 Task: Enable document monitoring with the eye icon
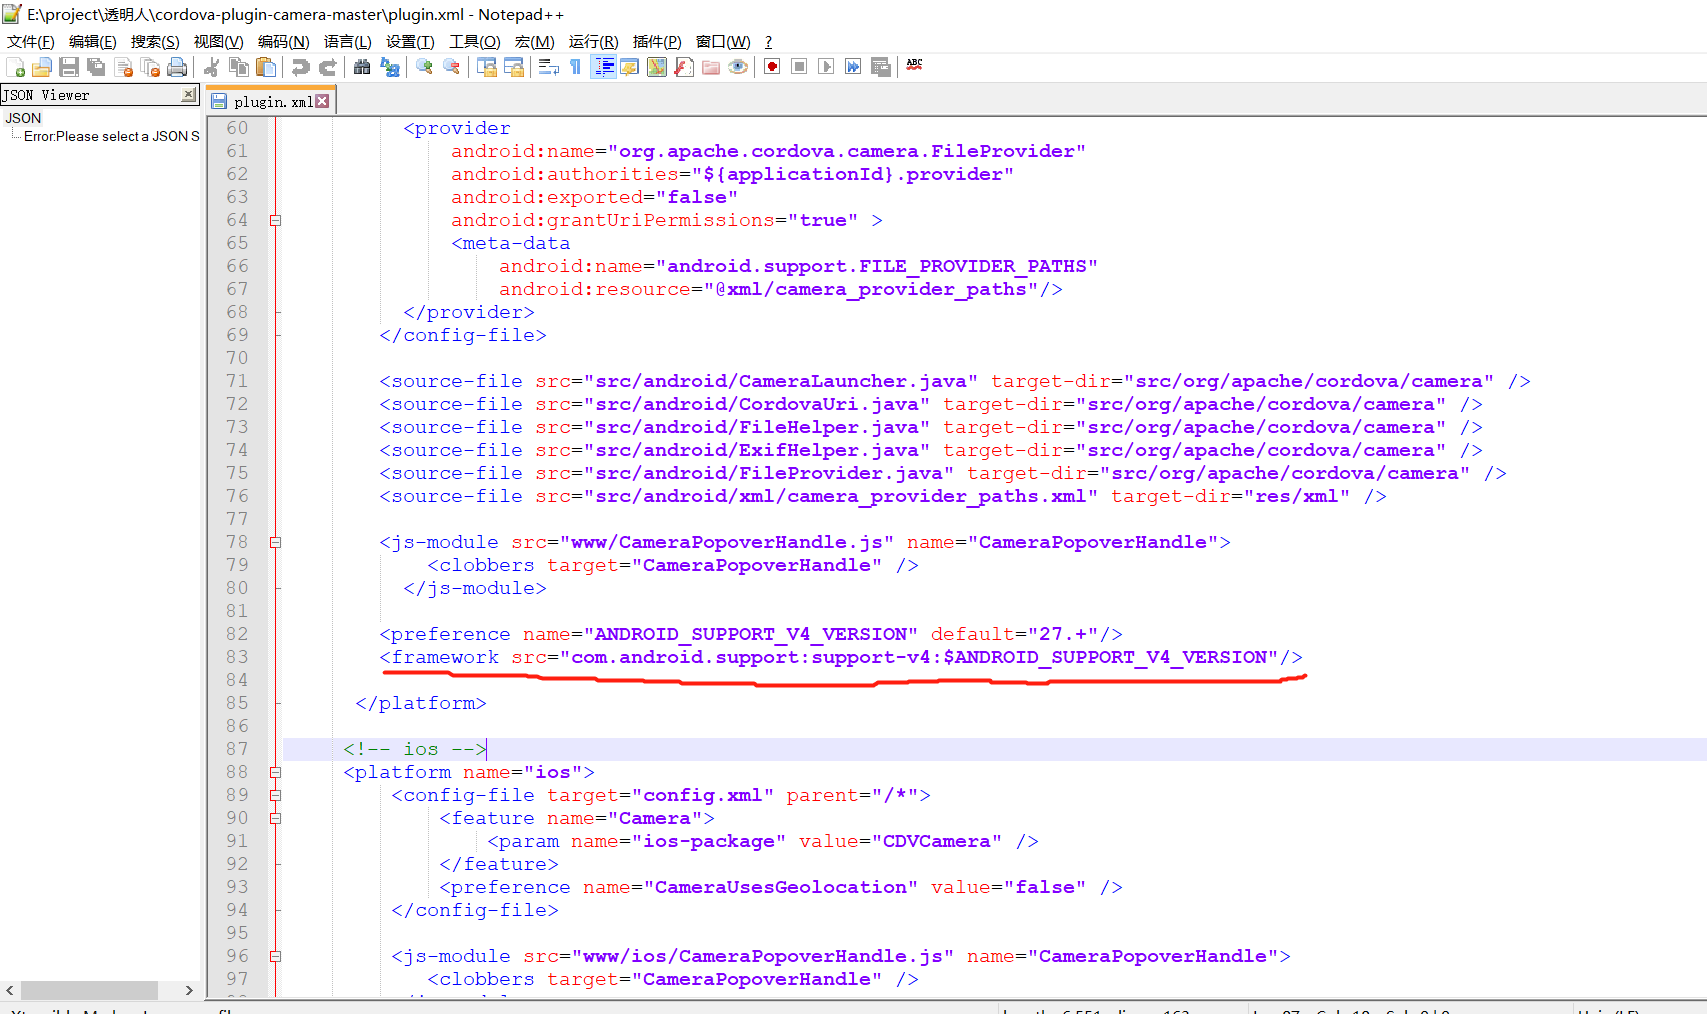point(738,66)
